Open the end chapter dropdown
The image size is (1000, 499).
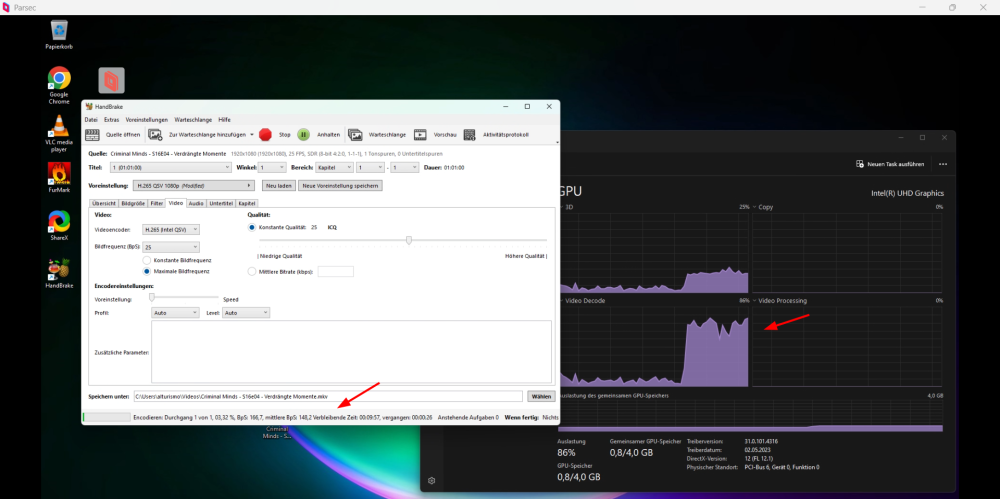[404, 167]
